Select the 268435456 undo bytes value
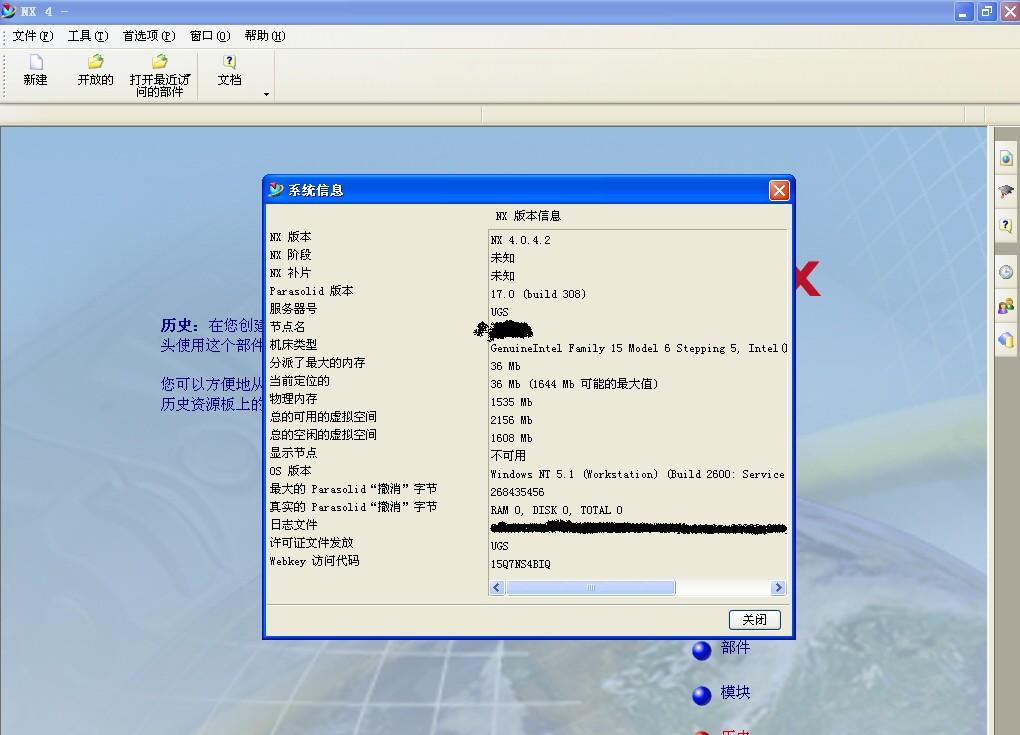Viewport: 1020px width, 735px height. [x=517, y=492]
